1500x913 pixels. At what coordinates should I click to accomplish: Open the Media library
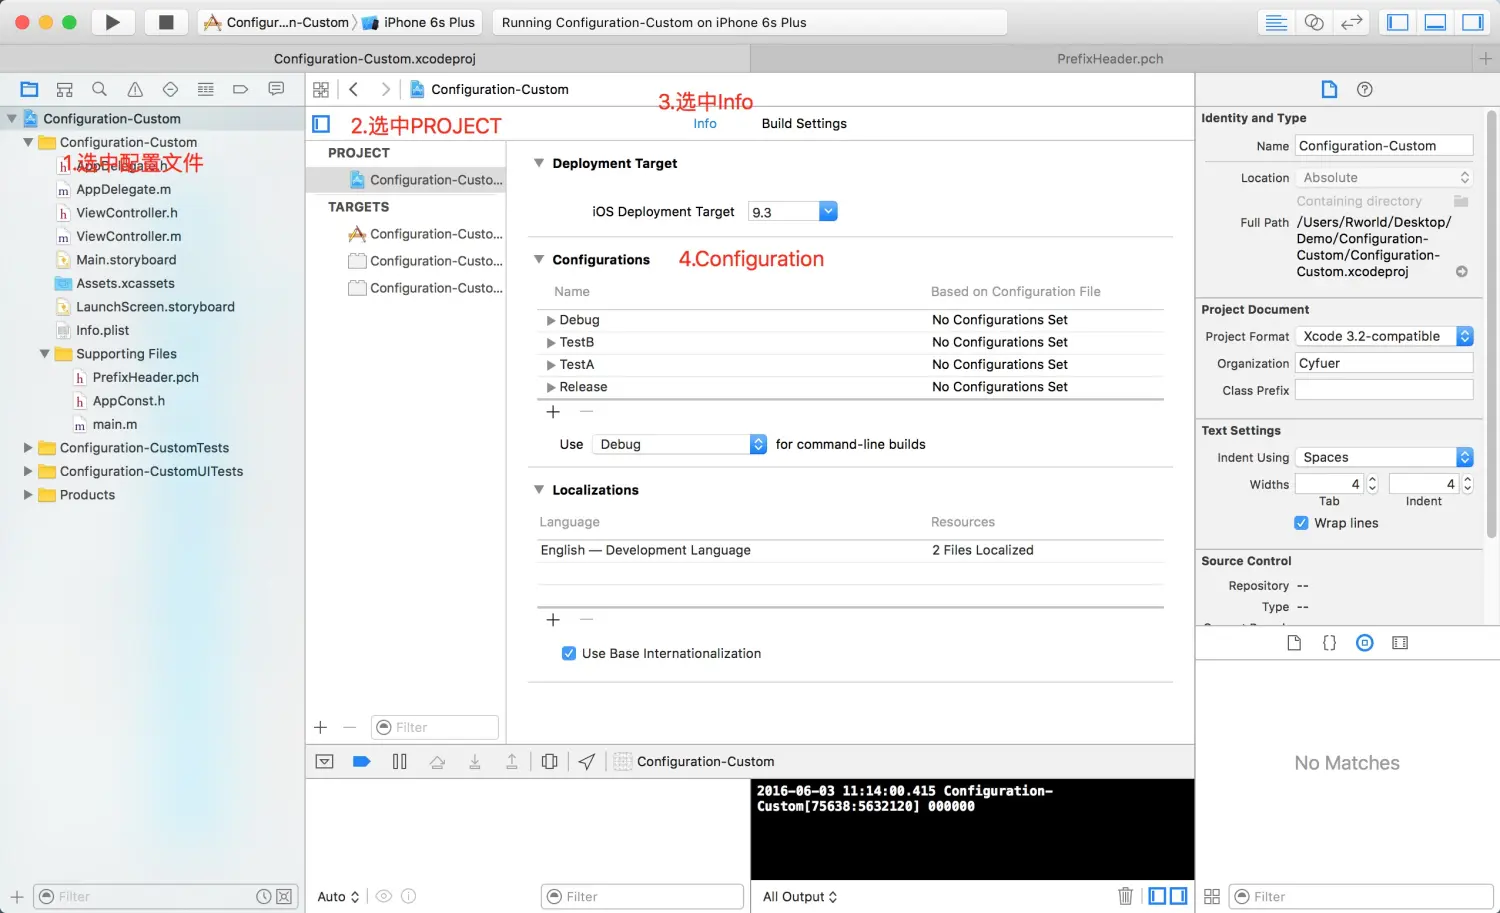coord(1400,643)
